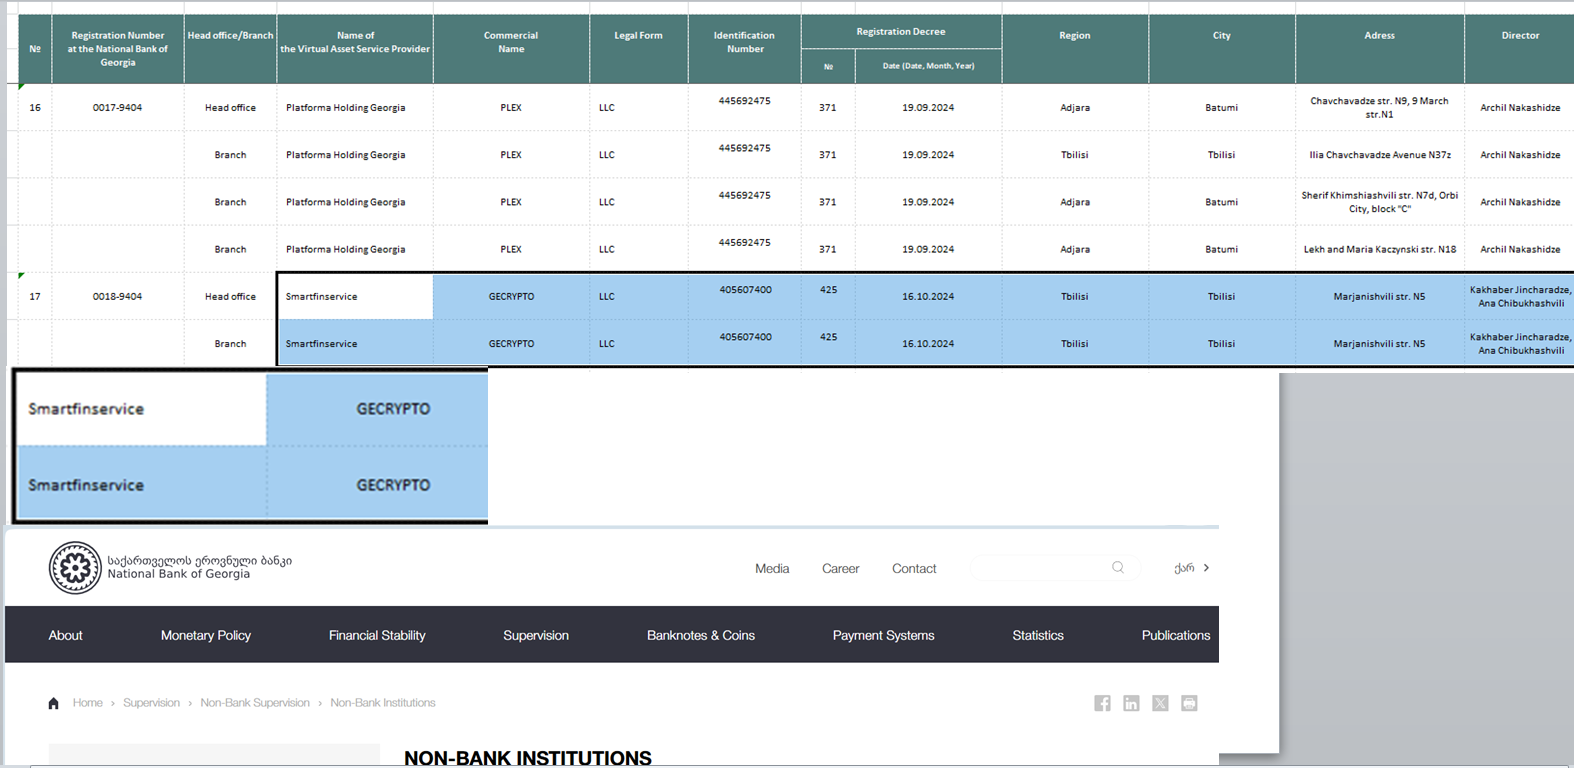The image size is (1574, 768).
Task: Open the Statistics menu
Action: tap(1038, 635)
